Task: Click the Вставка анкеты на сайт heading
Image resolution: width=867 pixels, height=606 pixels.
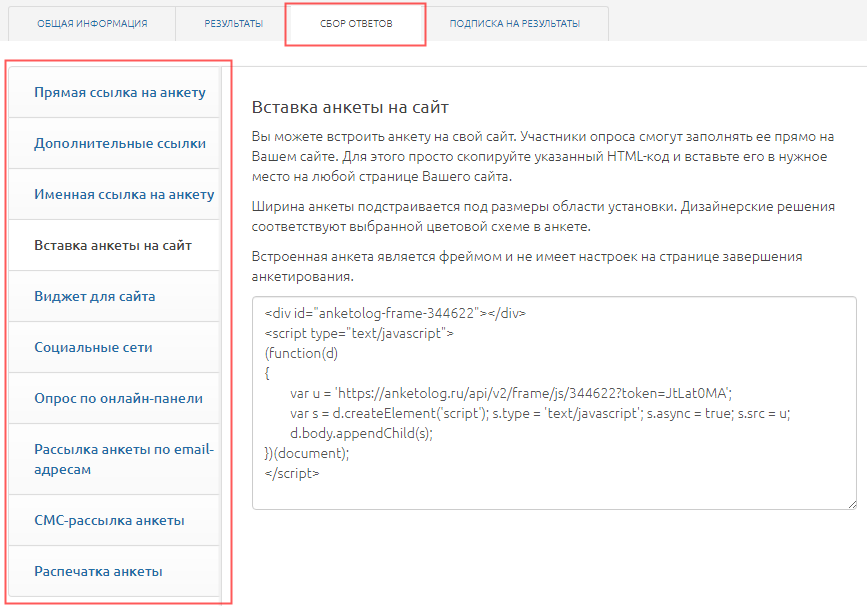Action: (351, 108)
